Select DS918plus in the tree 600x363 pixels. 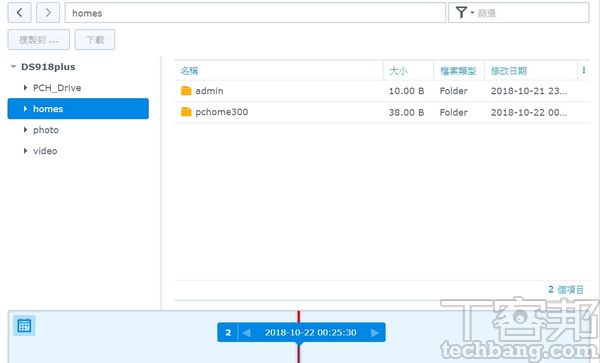[48, 67]
